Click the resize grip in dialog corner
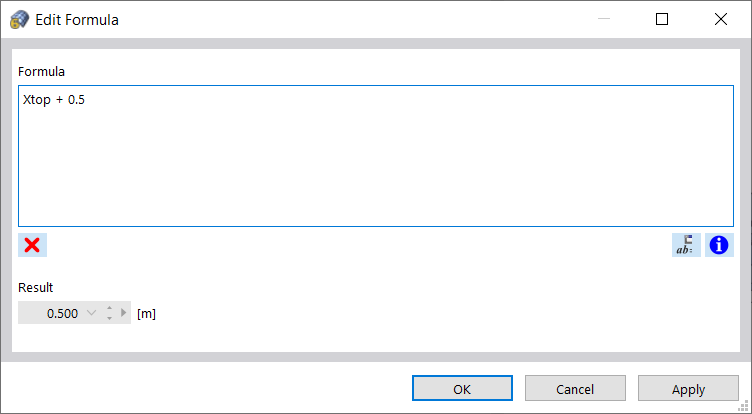This screenshot has width=752, height=414. 743,406
